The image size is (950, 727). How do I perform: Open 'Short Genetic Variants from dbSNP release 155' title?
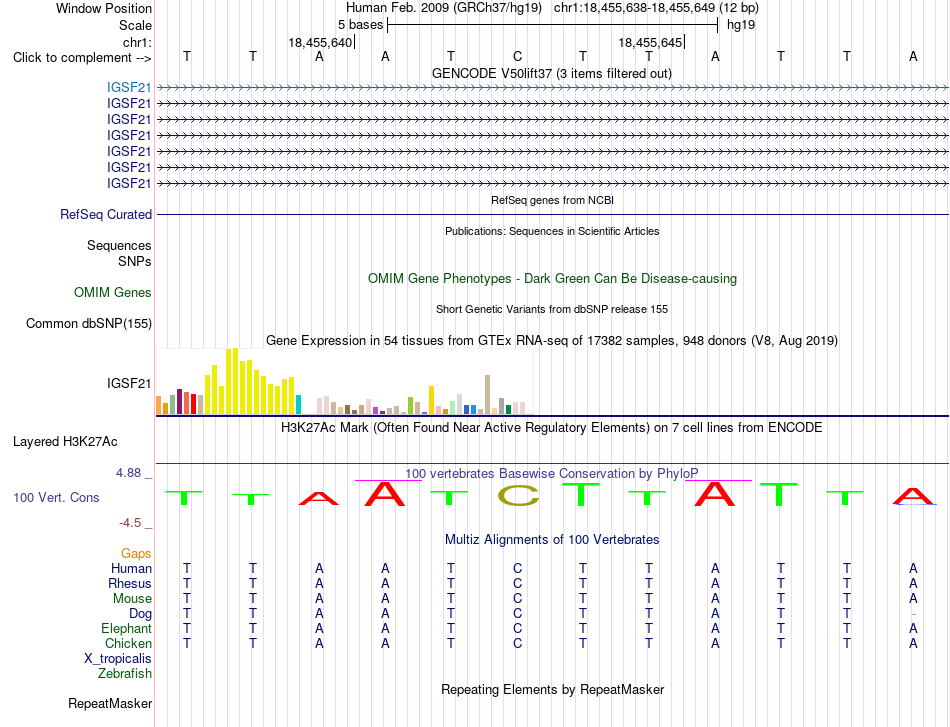[x=552, y=309]
